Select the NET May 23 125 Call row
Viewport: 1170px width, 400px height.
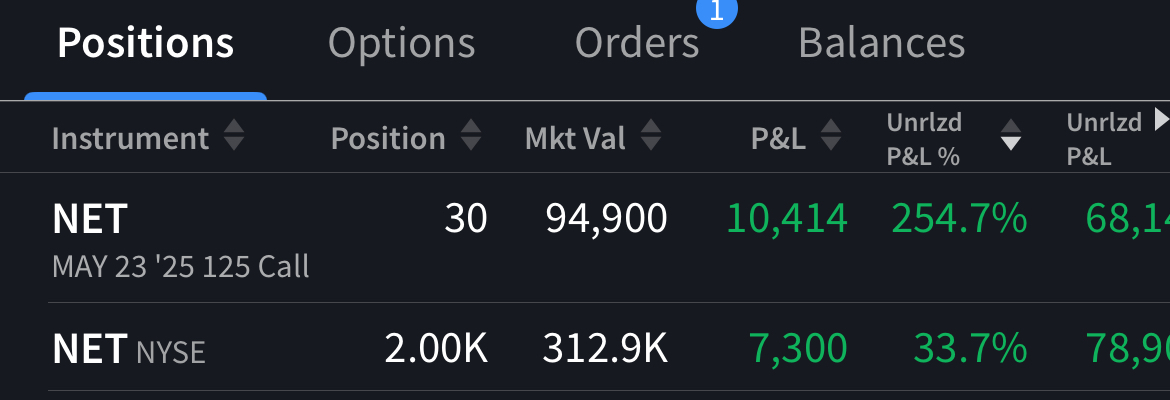pos(180,240)
